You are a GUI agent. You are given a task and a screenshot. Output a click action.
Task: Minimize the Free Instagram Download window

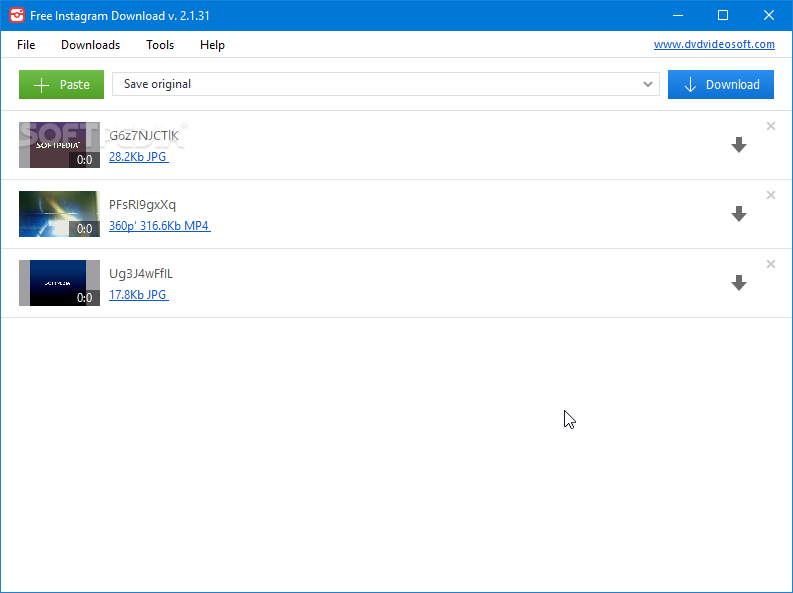tap(678, 15)
